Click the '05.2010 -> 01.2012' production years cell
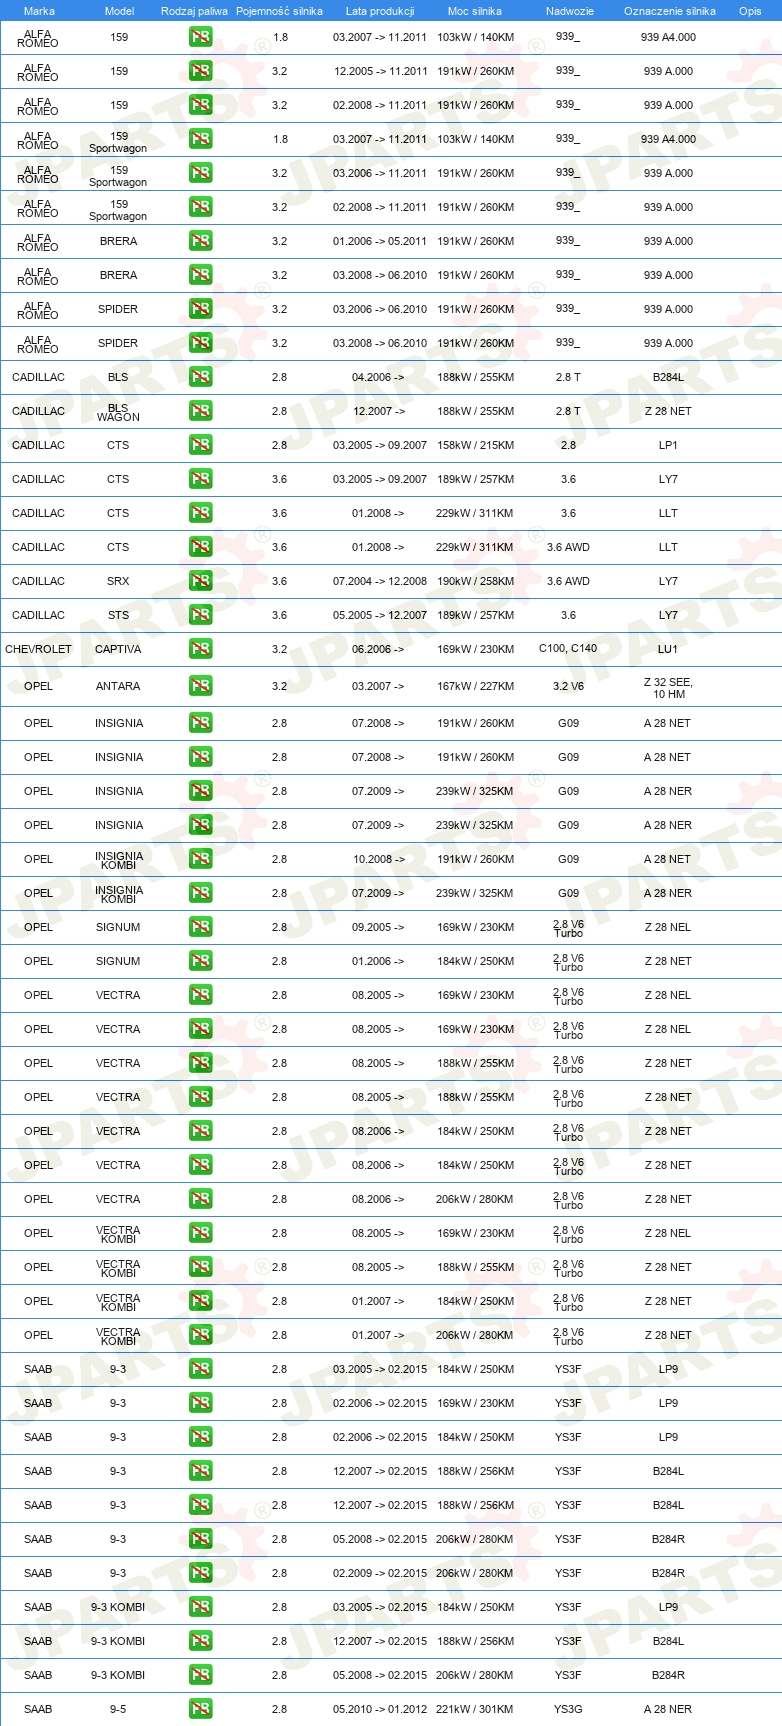782x1726 pixels. pos(380,1709)
